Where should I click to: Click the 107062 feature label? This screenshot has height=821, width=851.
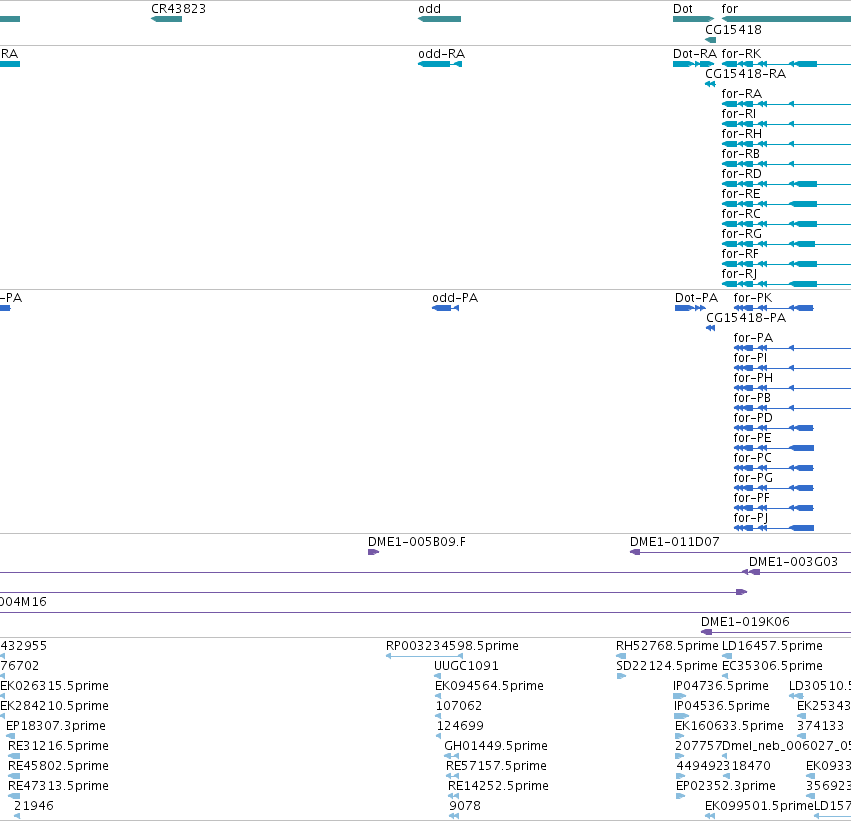click(459, 706)
